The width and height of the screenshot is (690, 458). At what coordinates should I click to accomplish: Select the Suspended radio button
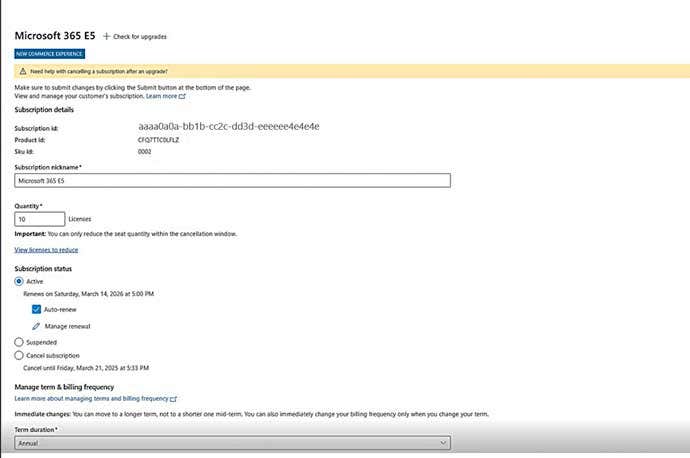19,341
